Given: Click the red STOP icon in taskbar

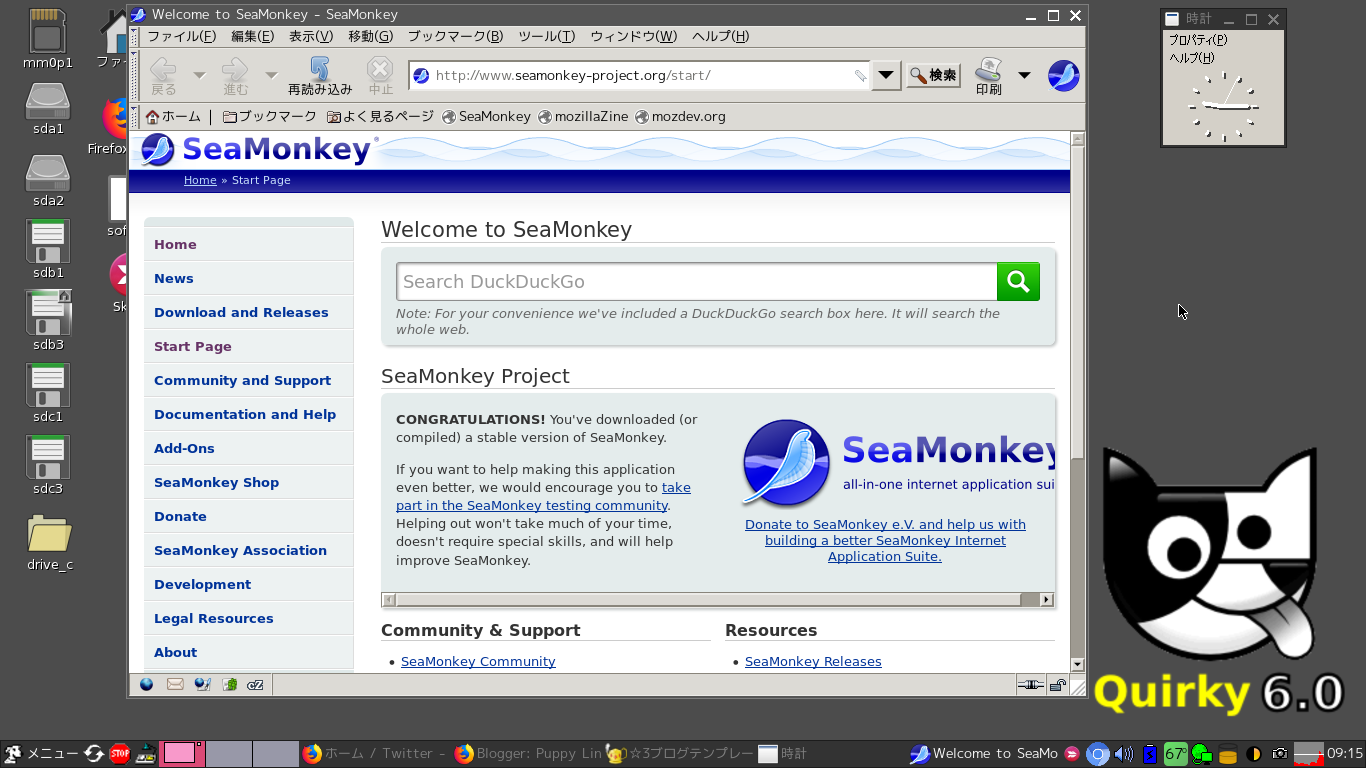Looking at the screenshot, I should coord(120,754).
